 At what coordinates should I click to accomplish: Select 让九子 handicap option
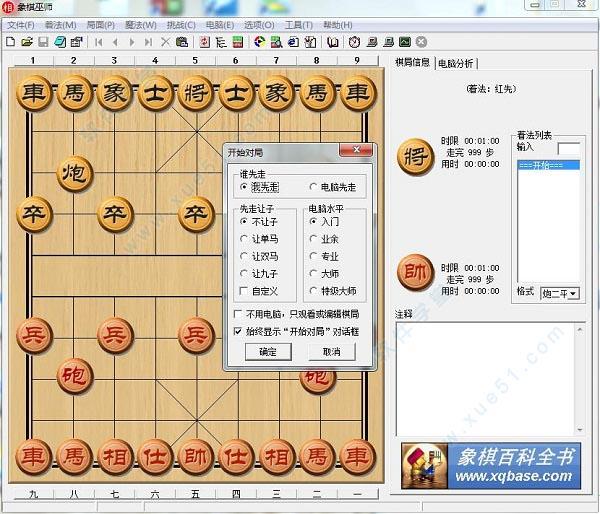[x=259, y=273]
